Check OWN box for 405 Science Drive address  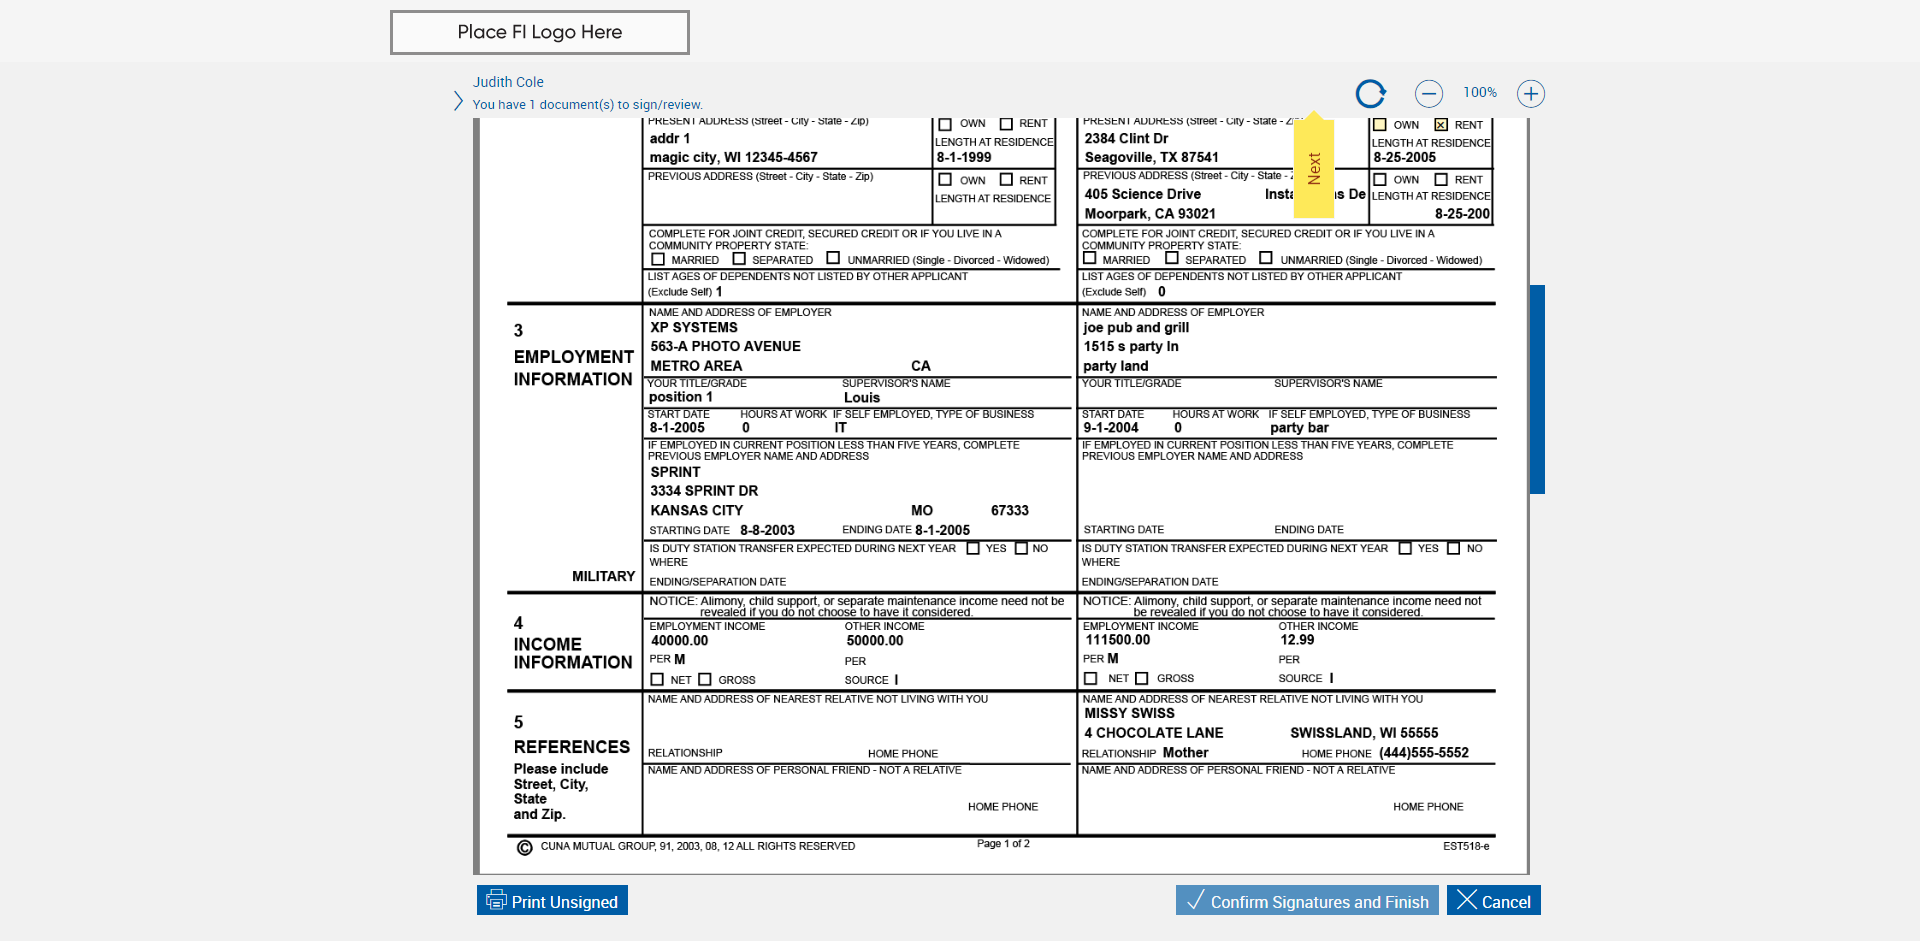1380,180
